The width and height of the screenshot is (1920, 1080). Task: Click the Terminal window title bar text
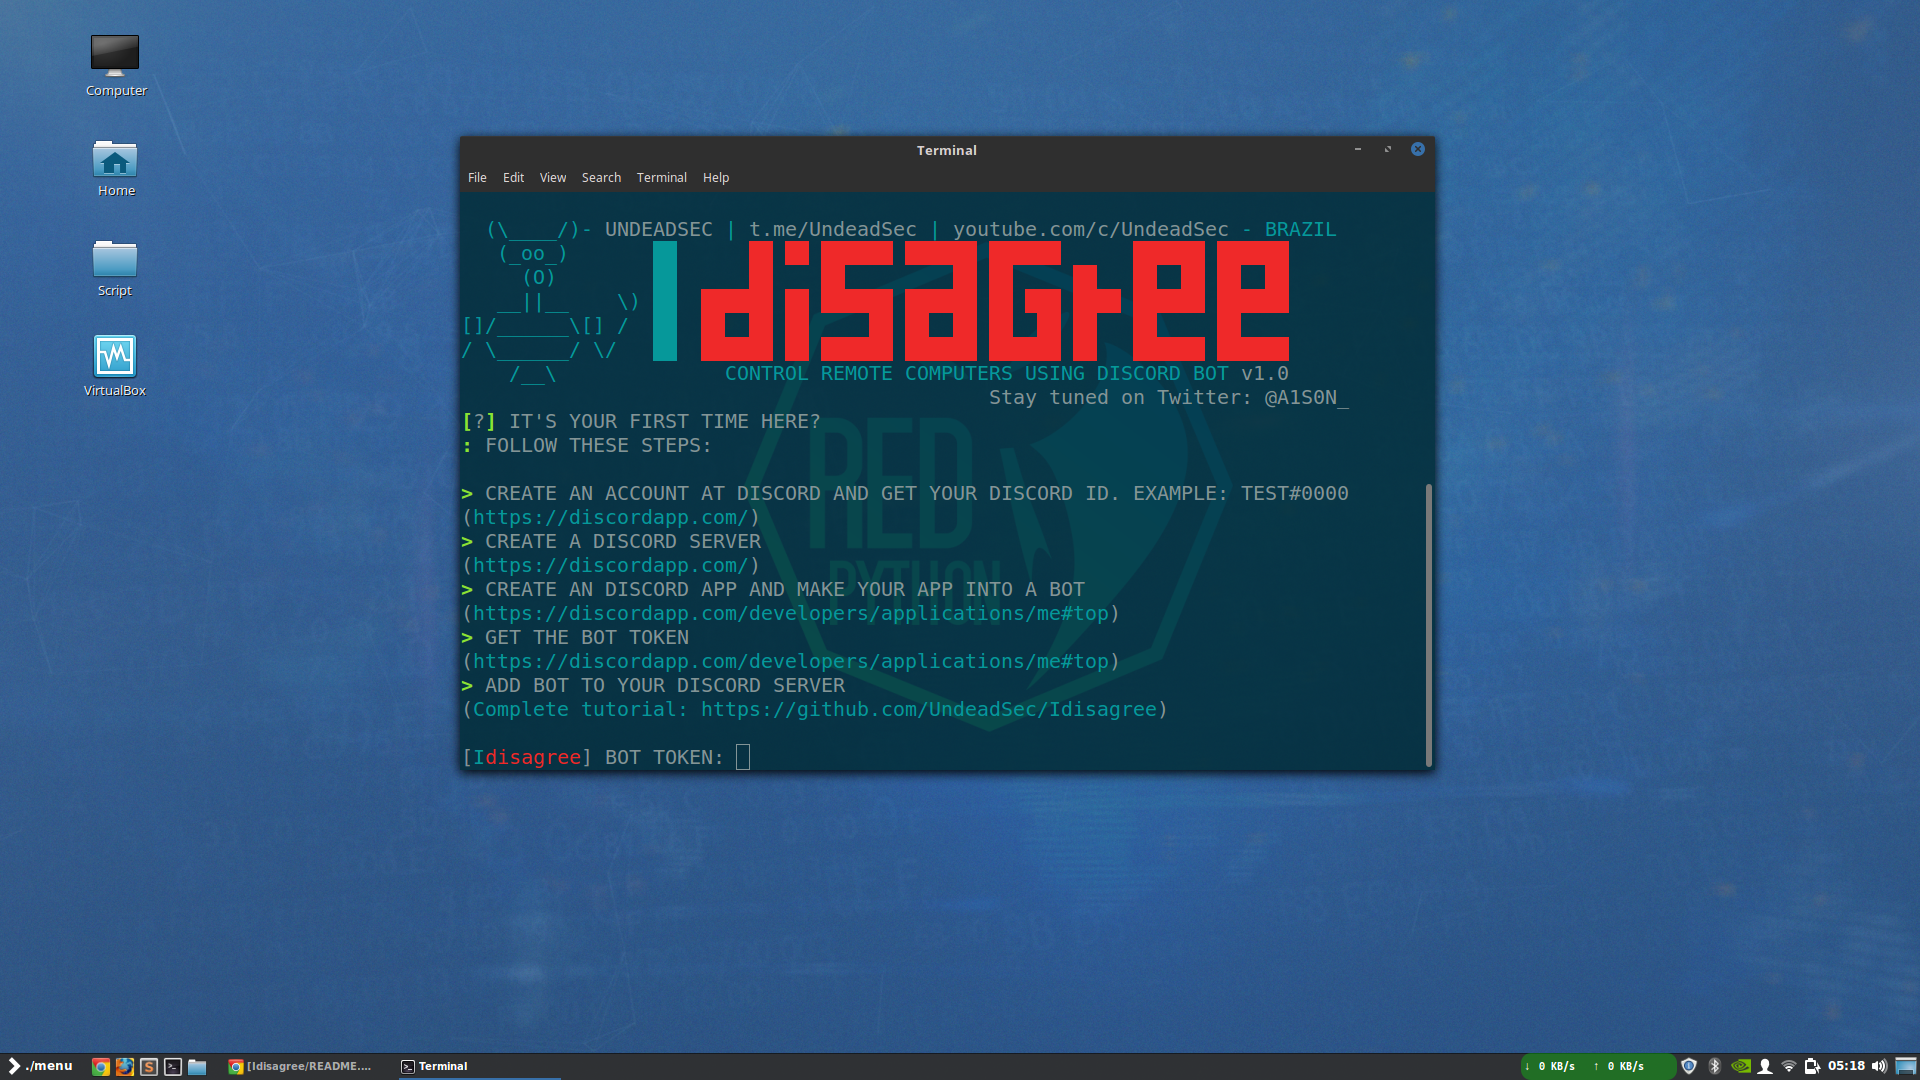pyautogui.click(x=947, y=150)
